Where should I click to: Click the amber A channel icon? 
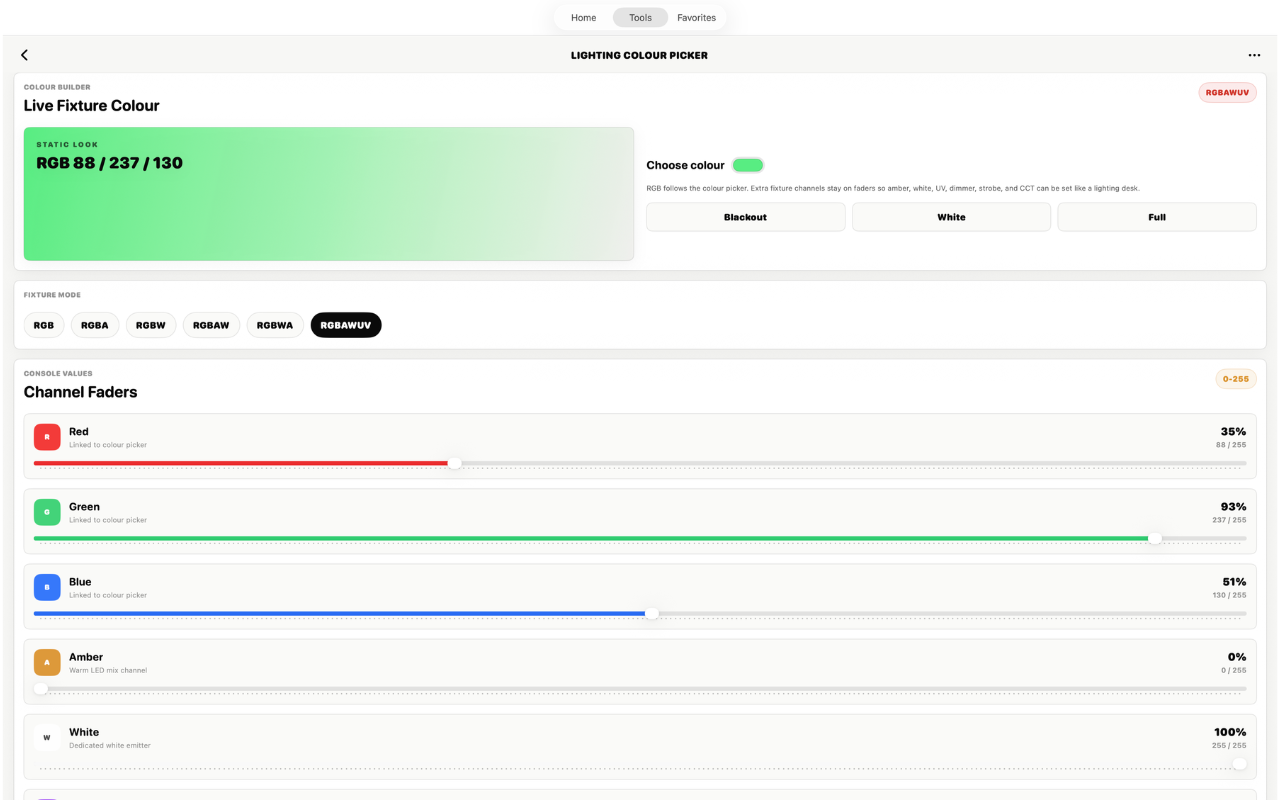coord(47,662)
